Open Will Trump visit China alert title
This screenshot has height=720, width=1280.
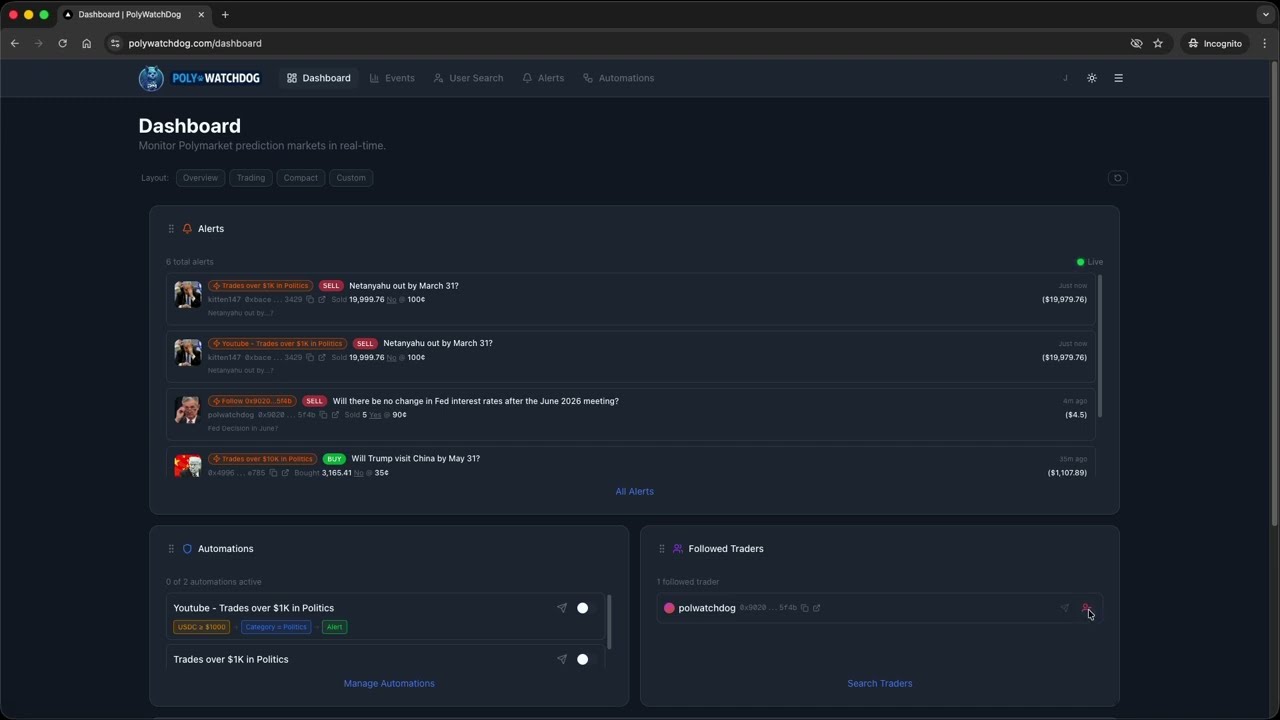(x=416, y=459)
